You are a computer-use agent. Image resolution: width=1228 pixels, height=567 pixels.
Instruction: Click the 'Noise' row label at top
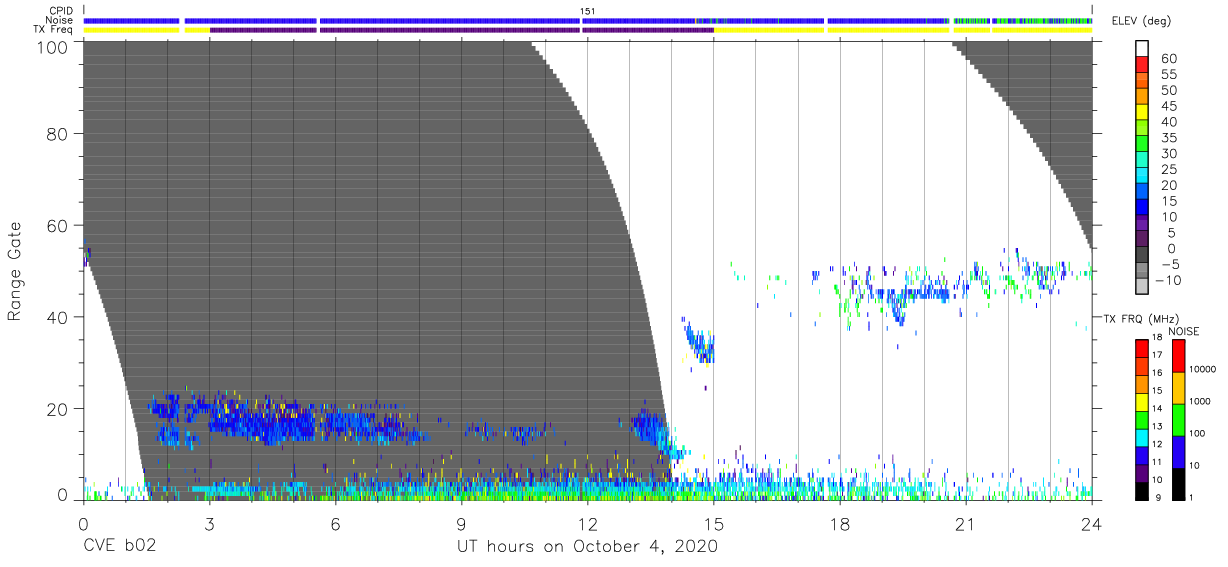[x=61, y=20]
